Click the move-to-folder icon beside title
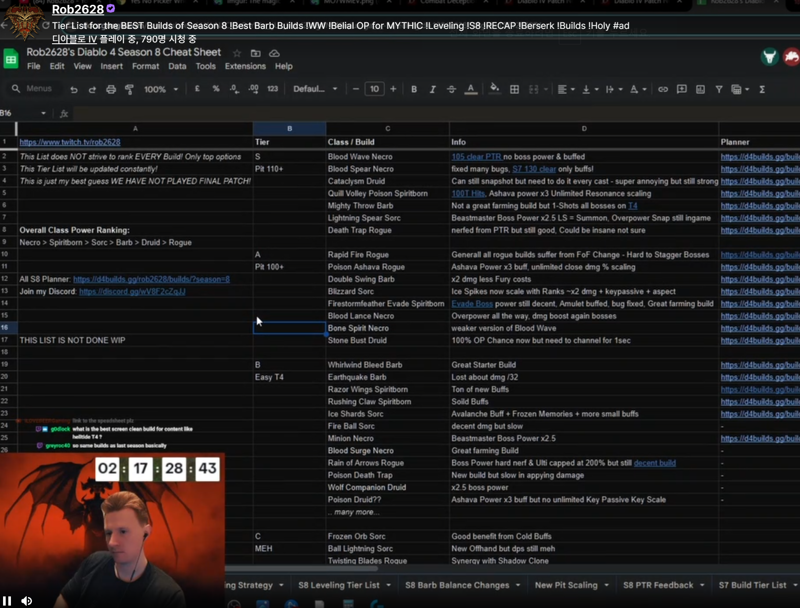800x608 pixels. click(x=256, y=53)
